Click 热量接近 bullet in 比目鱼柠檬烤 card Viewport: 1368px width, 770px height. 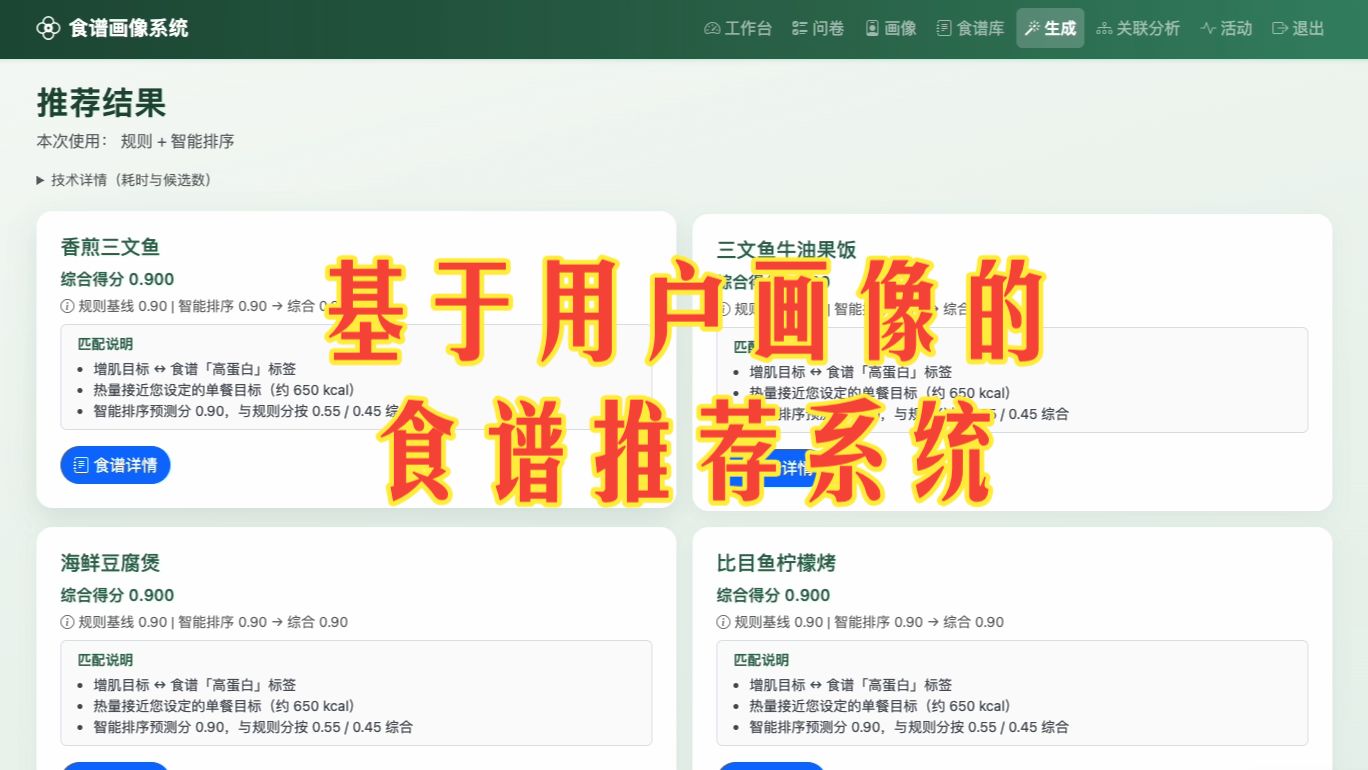pyautogui.click(x=880, y=706)
